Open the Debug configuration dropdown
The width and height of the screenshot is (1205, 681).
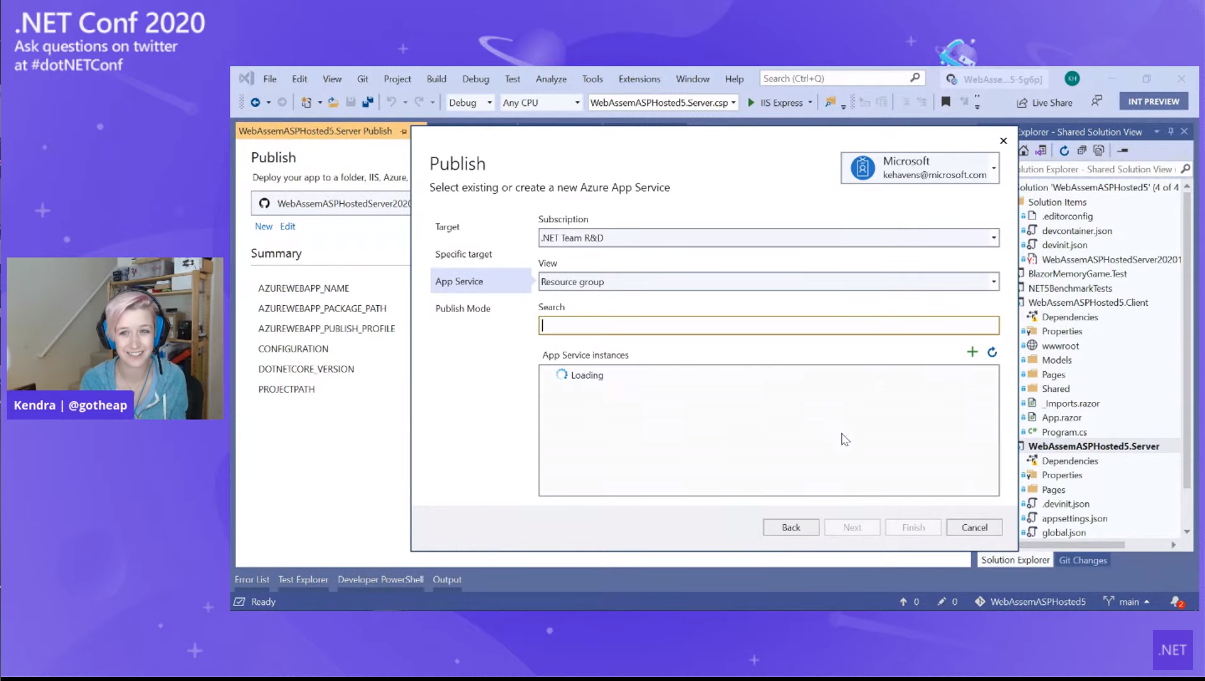470,102
